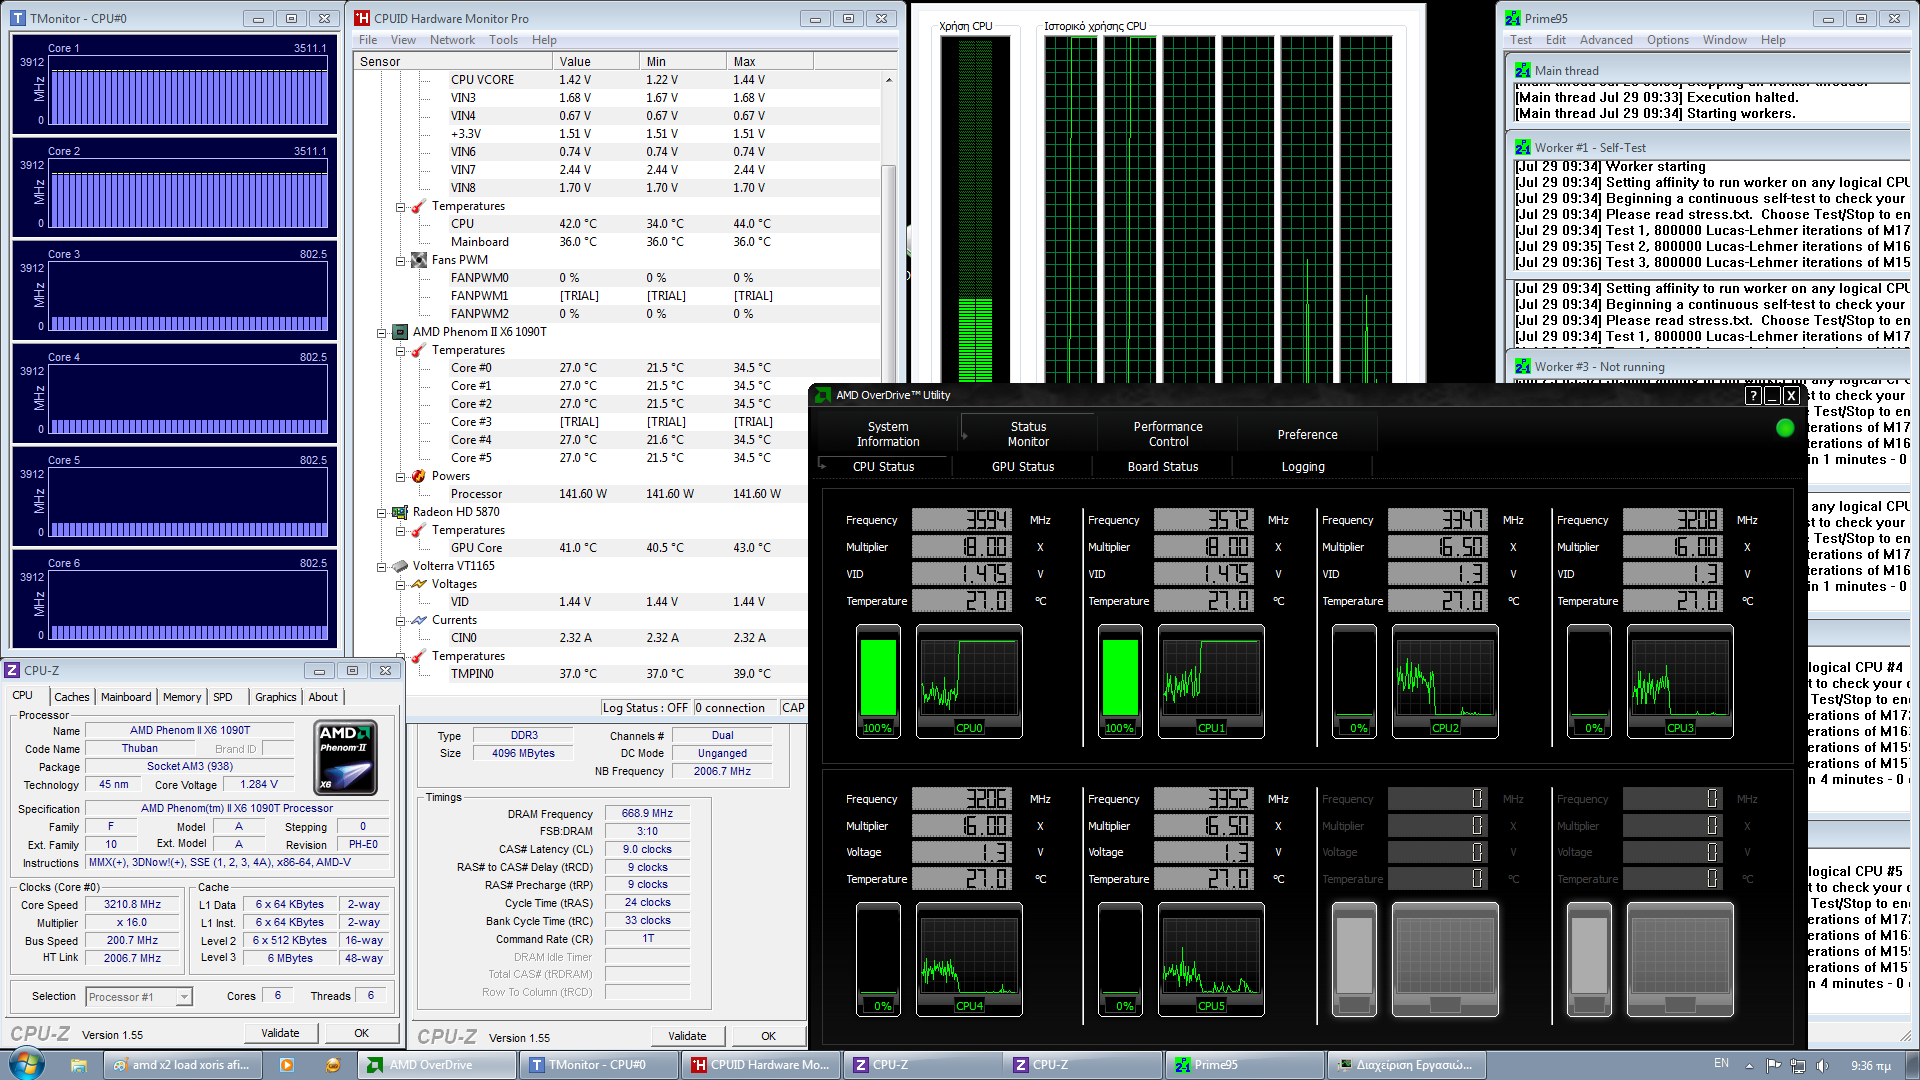Open the media player taskbar icon
The height and width of the screenshot is (1080, 1920).
tap(287, 1065)
